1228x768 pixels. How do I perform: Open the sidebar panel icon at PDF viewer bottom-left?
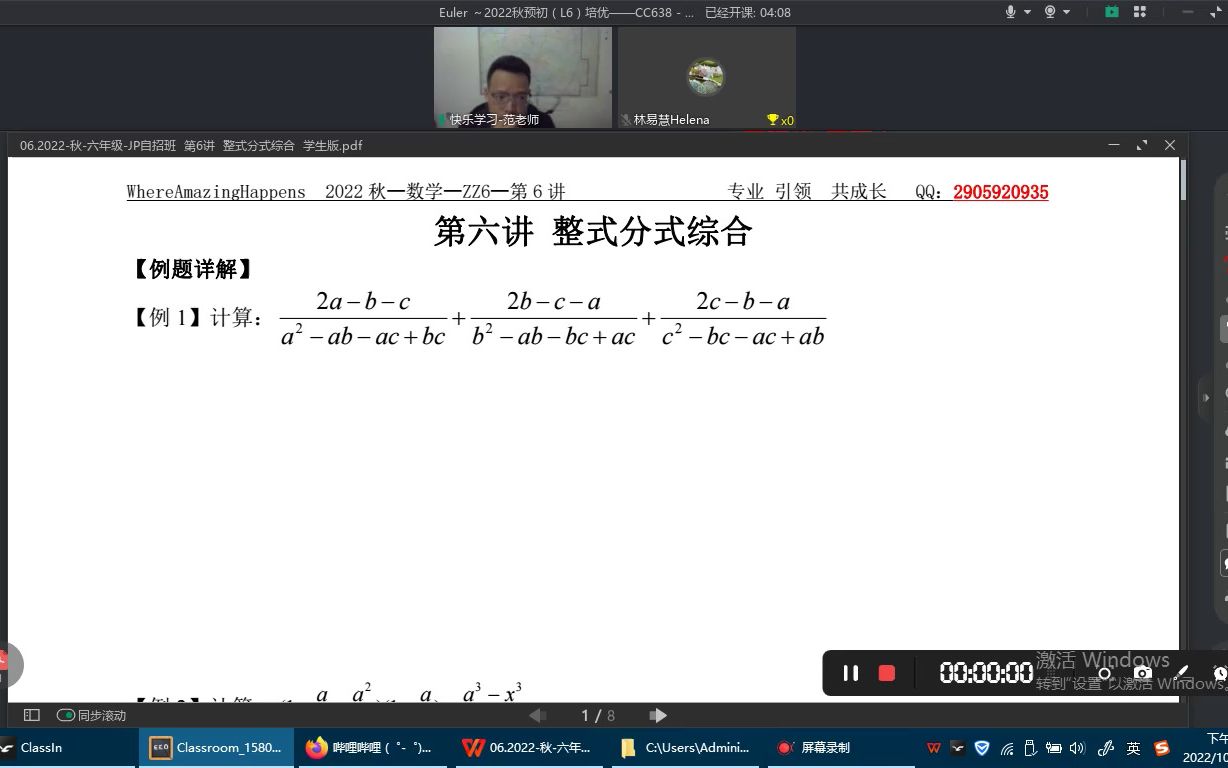tap(30, 715)
